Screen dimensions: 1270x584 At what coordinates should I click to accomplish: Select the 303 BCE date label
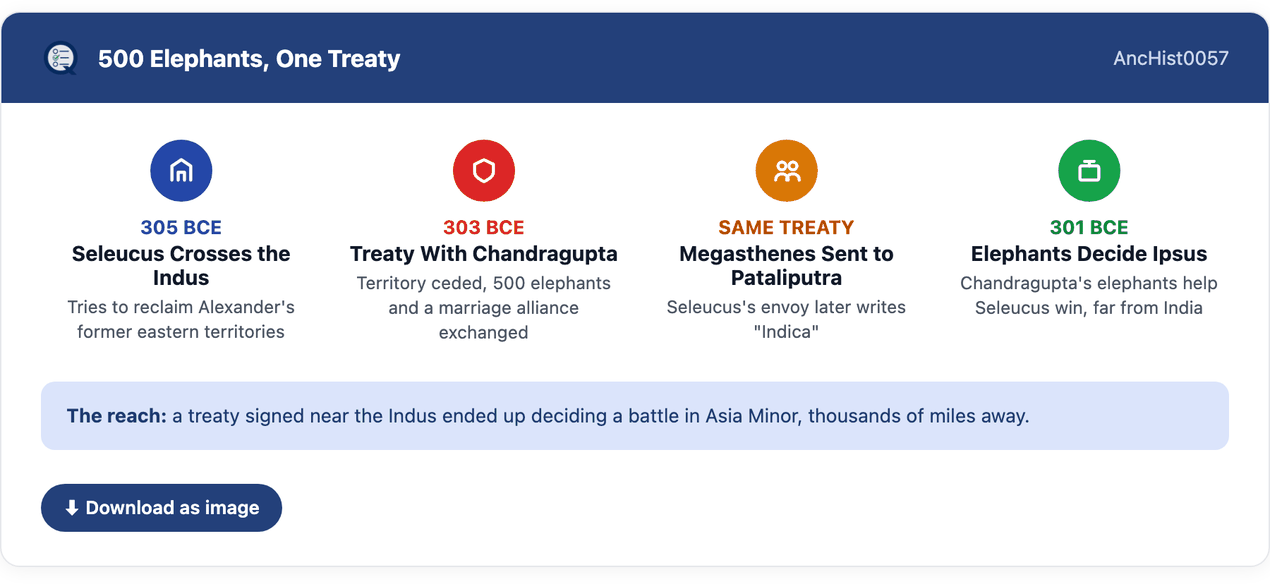(484, 227)
